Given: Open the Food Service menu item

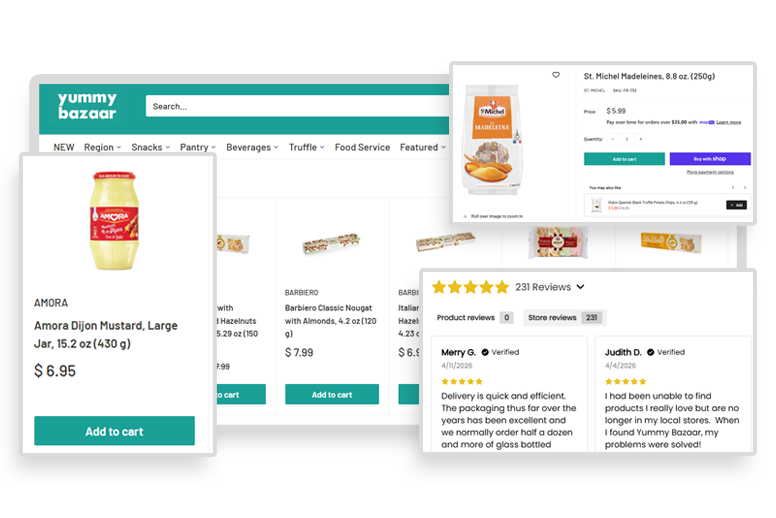Looking at the screenshot, I should [362, 147].
